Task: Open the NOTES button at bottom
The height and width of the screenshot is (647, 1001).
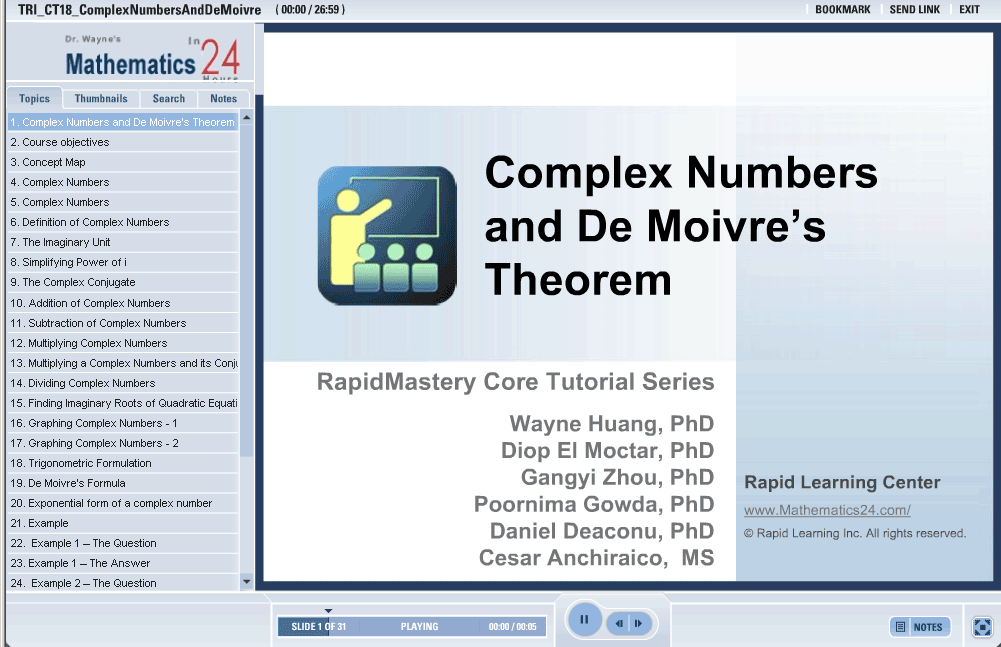Action: [x=920, y=627]
